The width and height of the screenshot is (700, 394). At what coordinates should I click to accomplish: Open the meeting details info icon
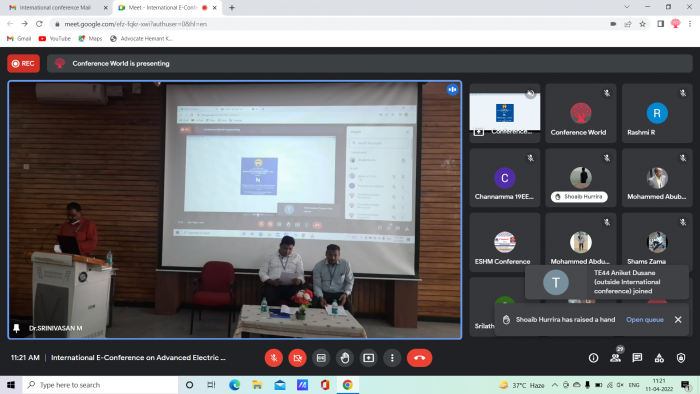point(593,358)
